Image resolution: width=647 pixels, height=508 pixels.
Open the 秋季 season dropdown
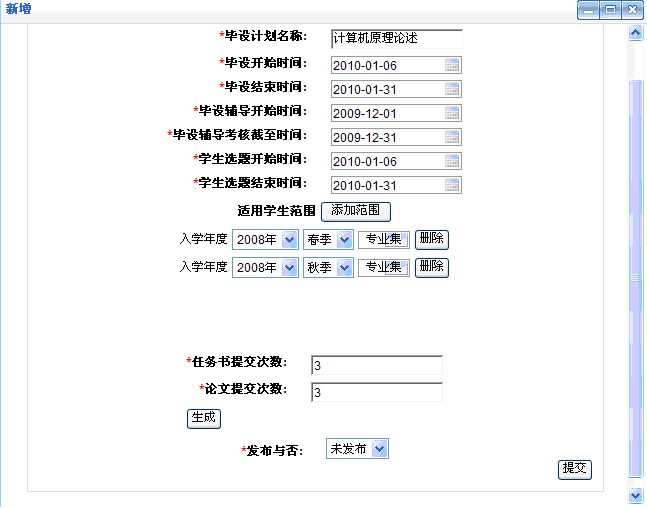328,267
